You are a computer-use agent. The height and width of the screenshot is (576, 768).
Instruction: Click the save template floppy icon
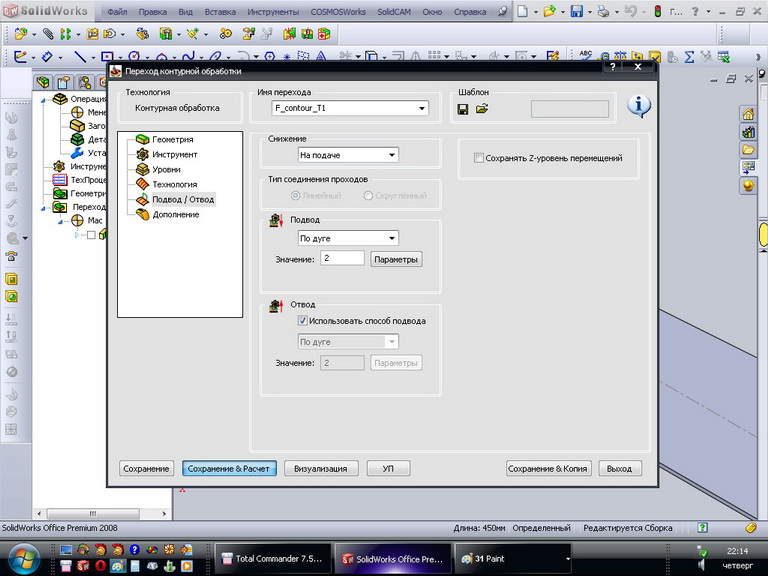click(462, 109)
